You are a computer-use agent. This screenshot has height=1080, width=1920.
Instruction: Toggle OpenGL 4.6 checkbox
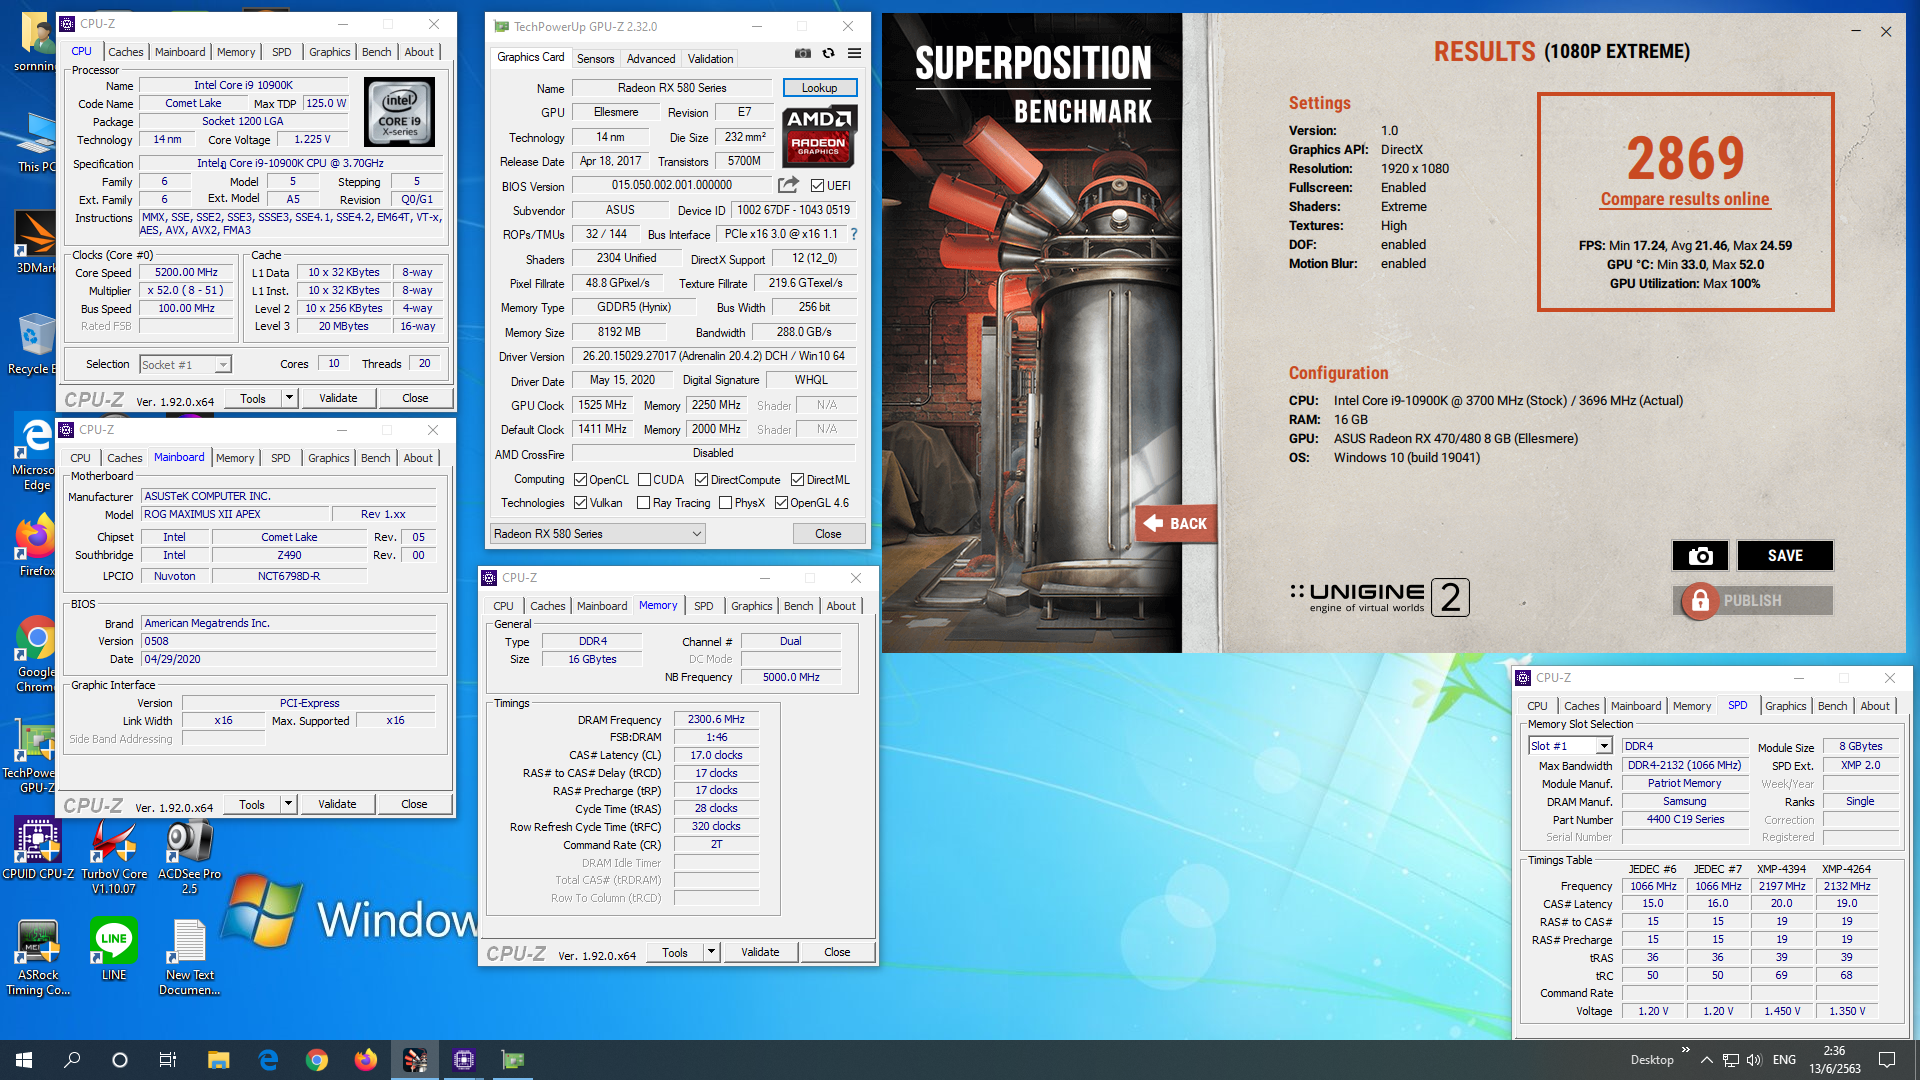tap(781, 503)
